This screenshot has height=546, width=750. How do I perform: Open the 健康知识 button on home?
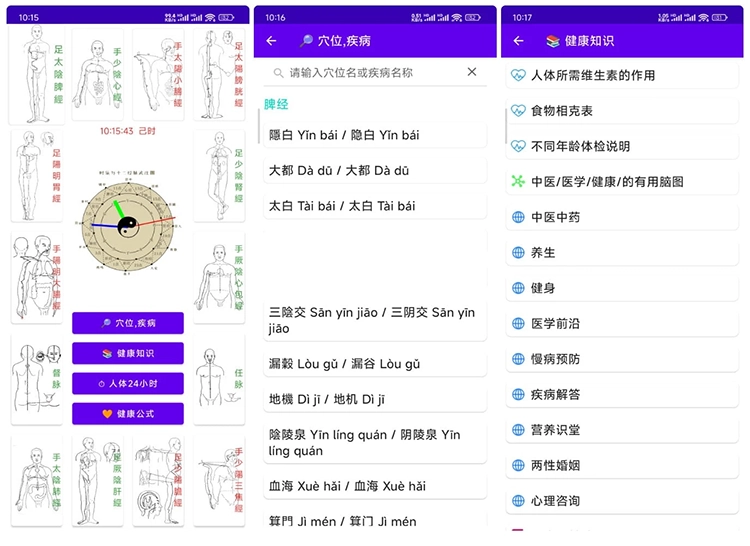[127, 353]
